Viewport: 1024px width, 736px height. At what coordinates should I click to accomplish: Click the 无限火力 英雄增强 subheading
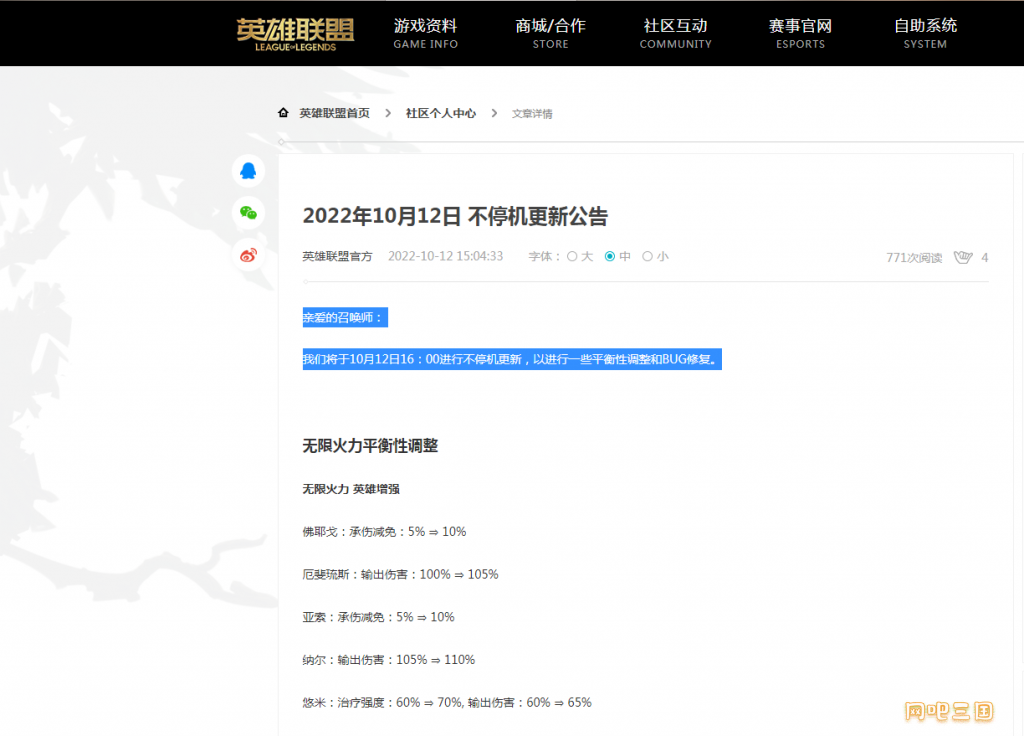click(x=351, y=489)
